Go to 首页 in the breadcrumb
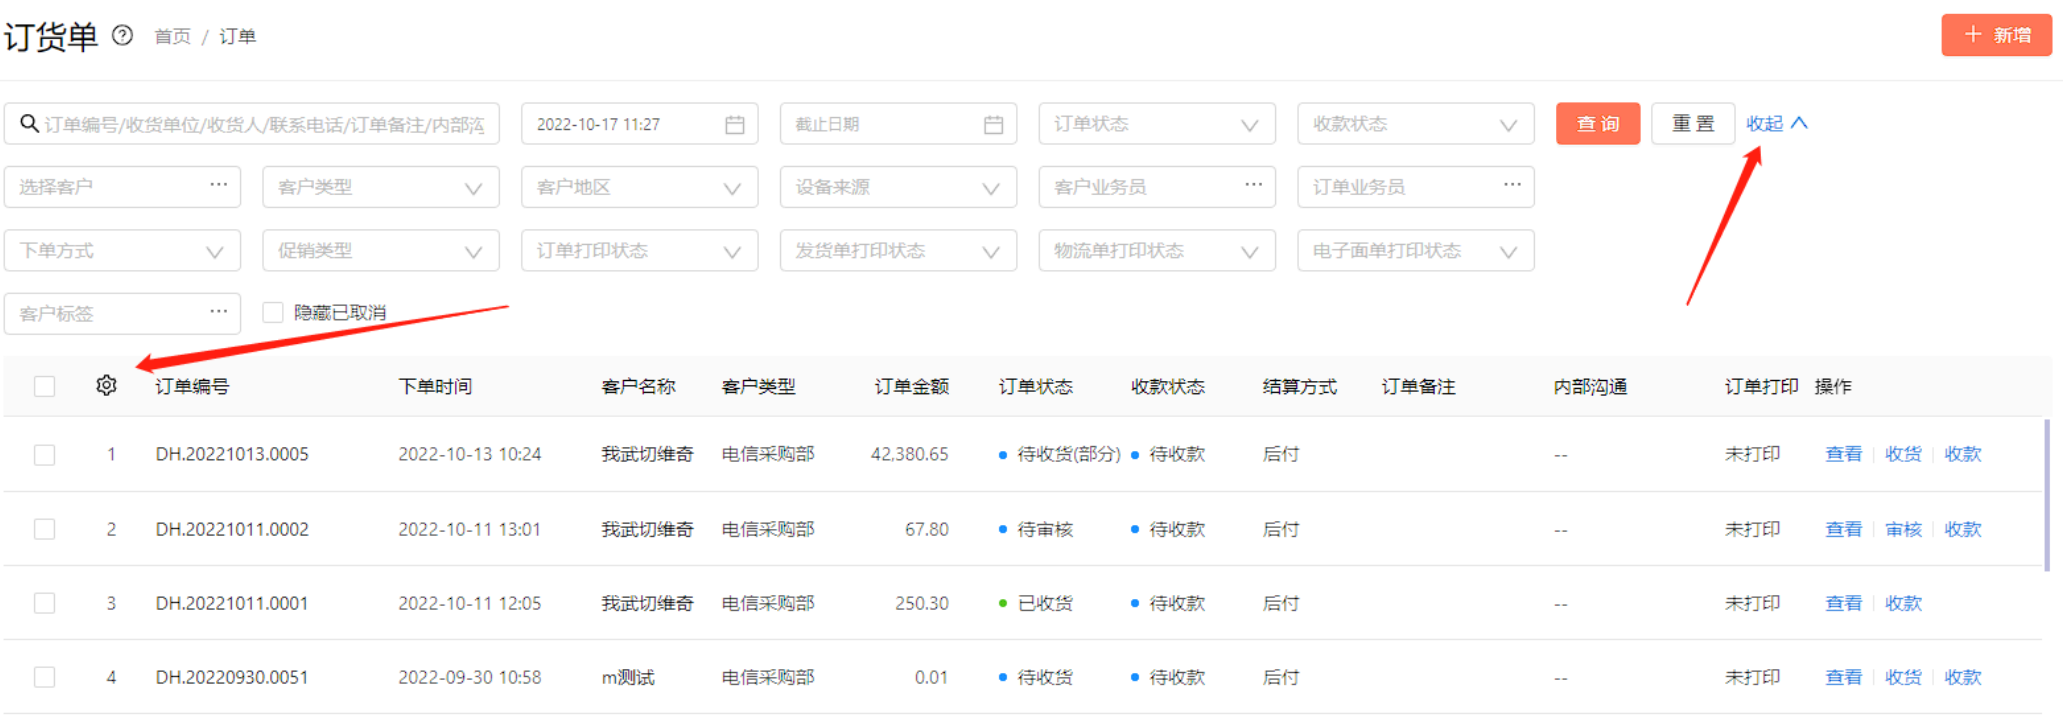This screenshot has width=2063, height=719. coord(172,36)
